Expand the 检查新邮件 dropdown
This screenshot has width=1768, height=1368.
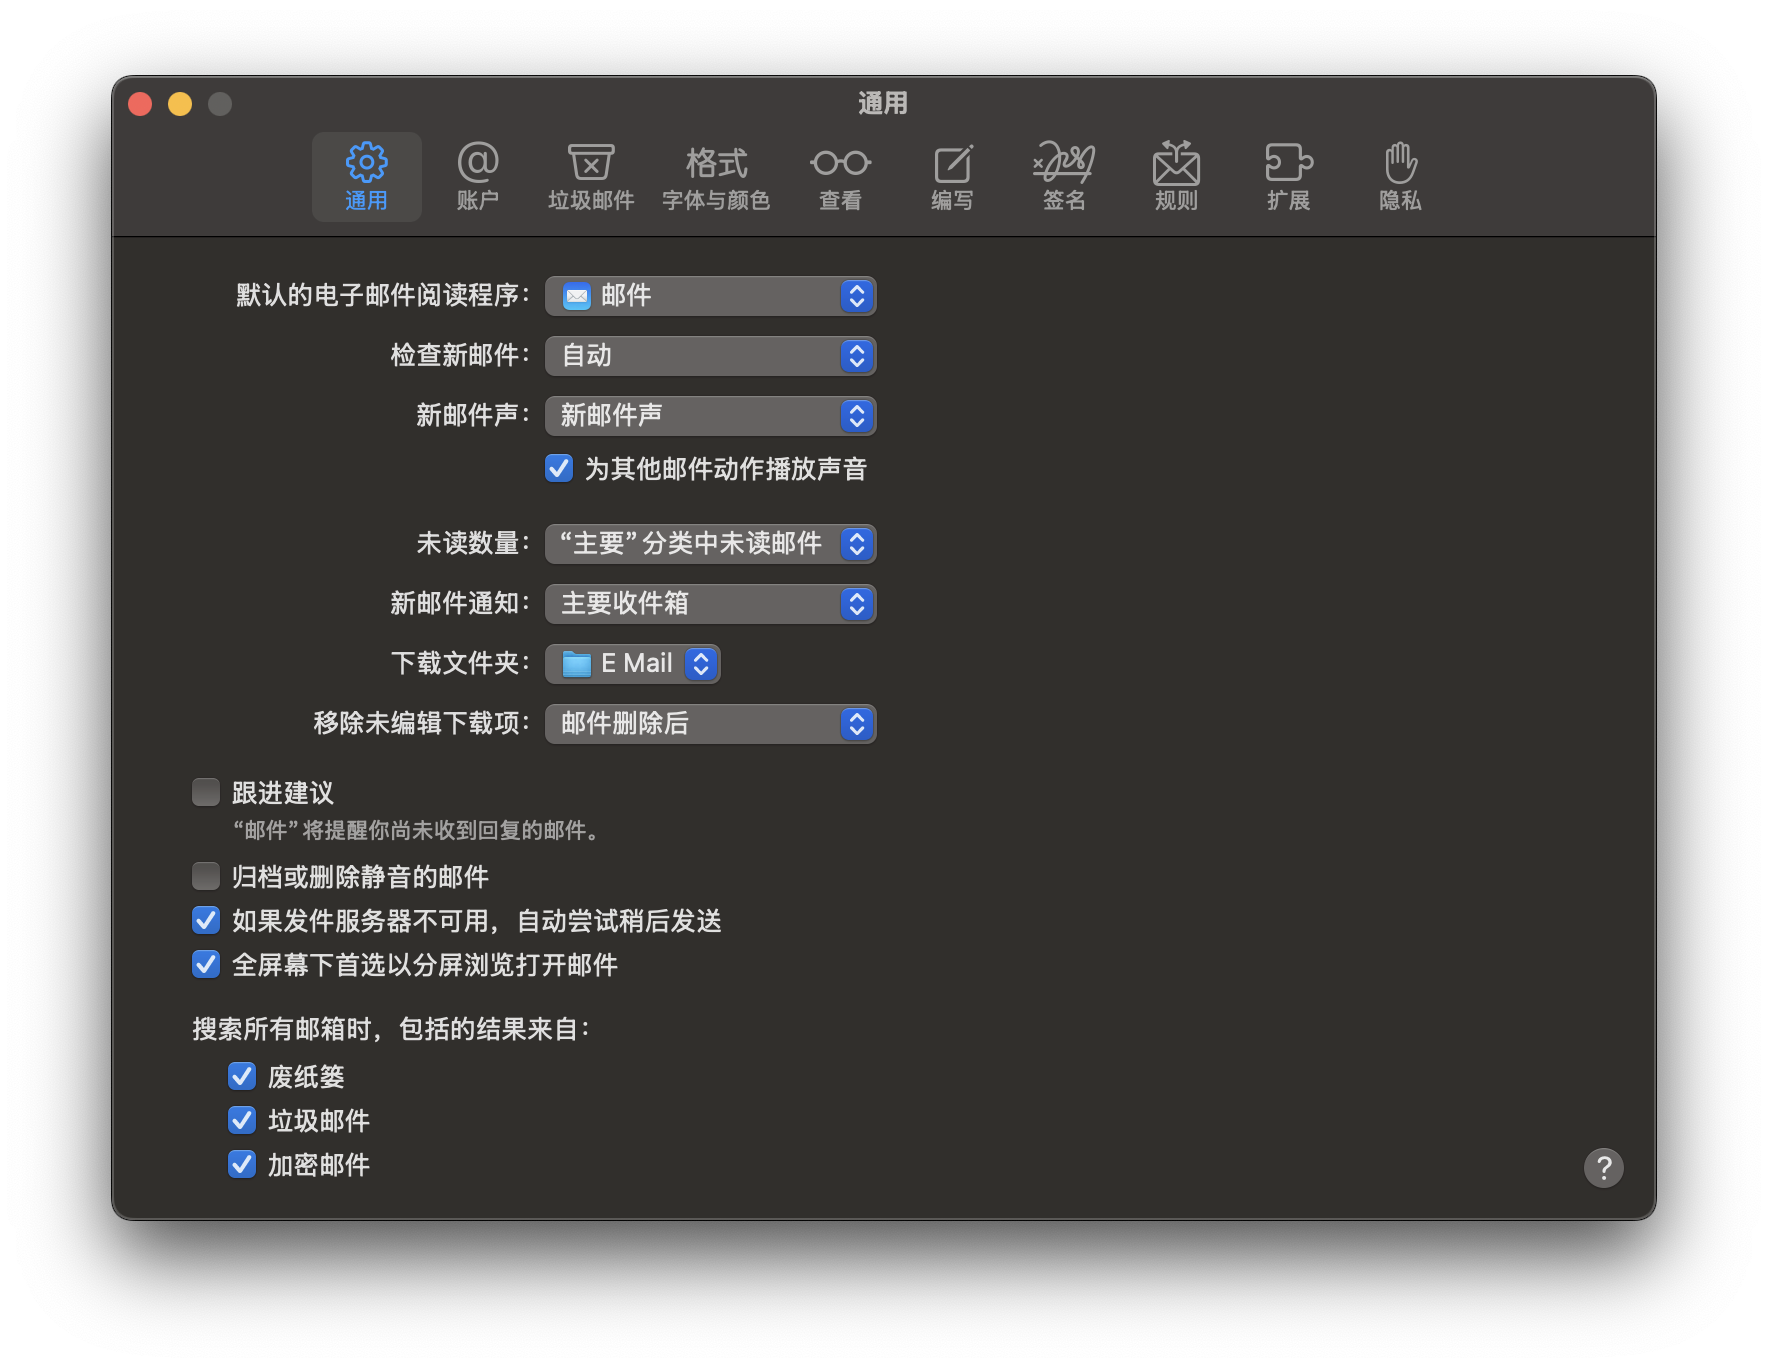click(710, 356)
